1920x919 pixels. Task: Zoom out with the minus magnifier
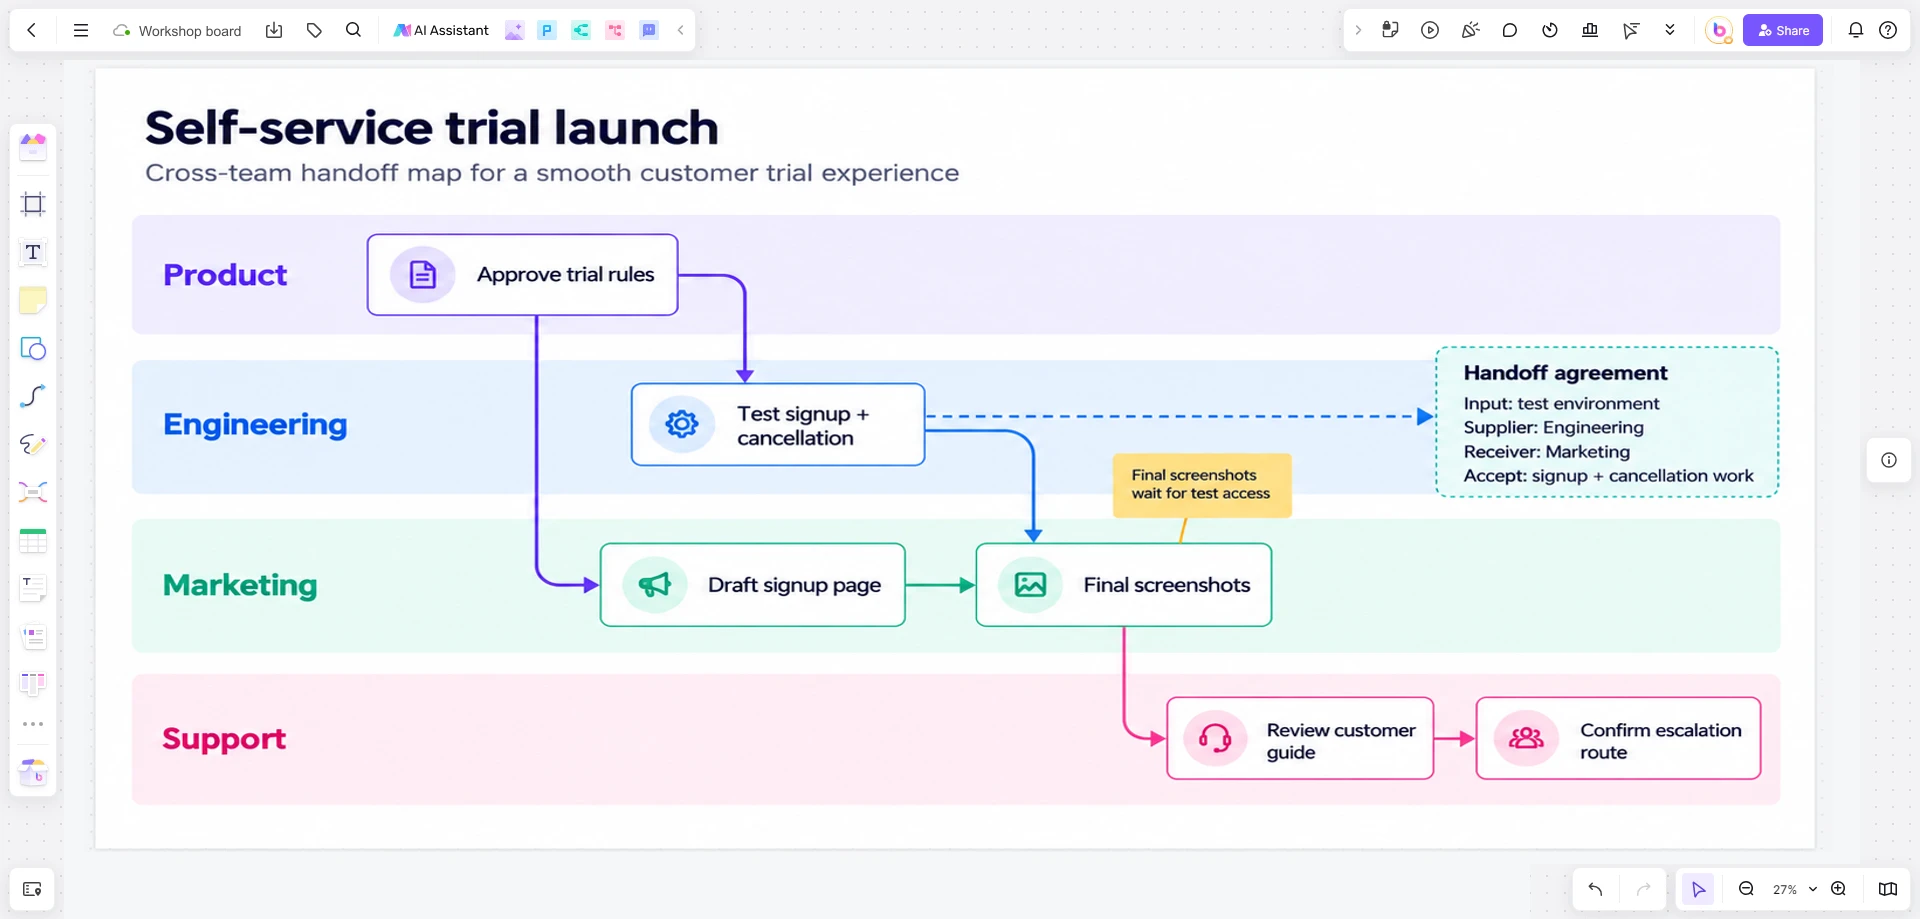tap(1746, 889)
